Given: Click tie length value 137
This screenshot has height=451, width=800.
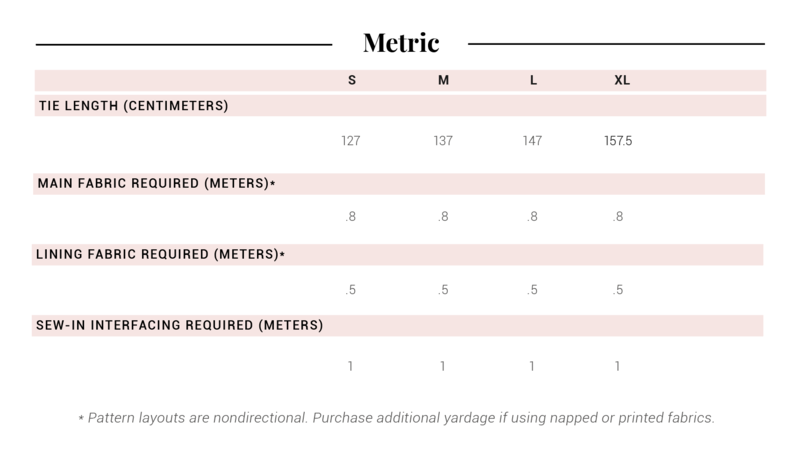Looking at the screenshot, I should tap(443, 141).
